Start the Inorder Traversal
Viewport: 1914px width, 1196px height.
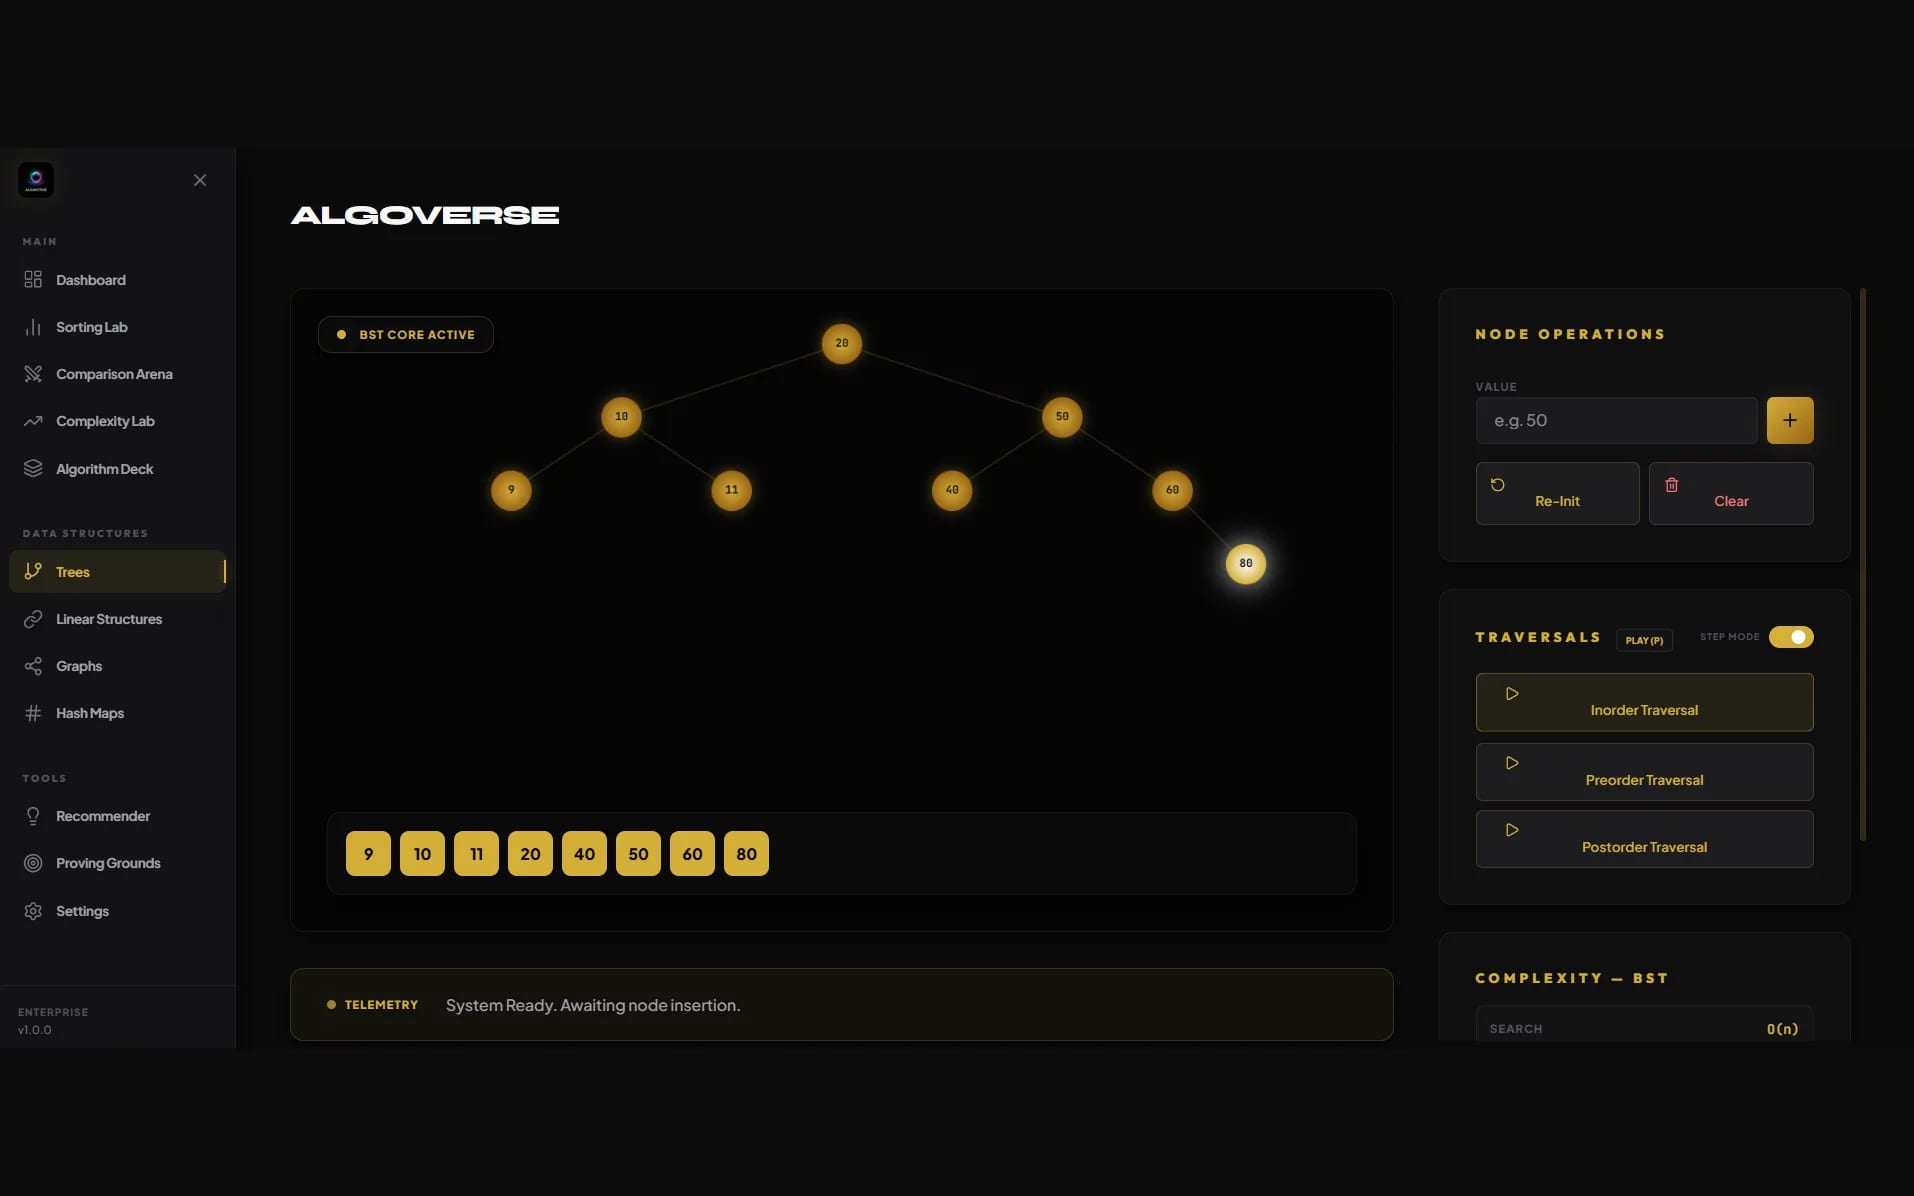(1644, 702)
